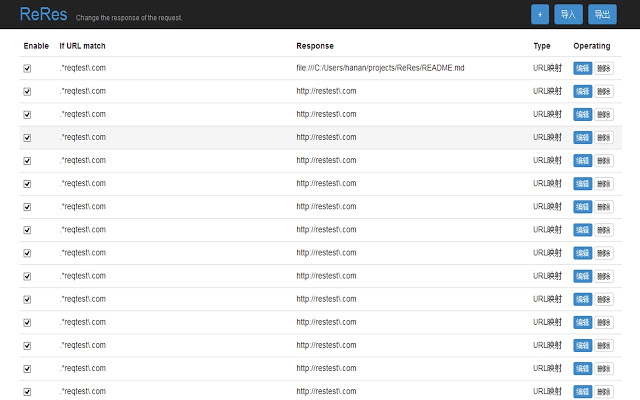Click 编辑 edit on the README.md rule
The height and width of the screenshot is (400, 640).
582,69
